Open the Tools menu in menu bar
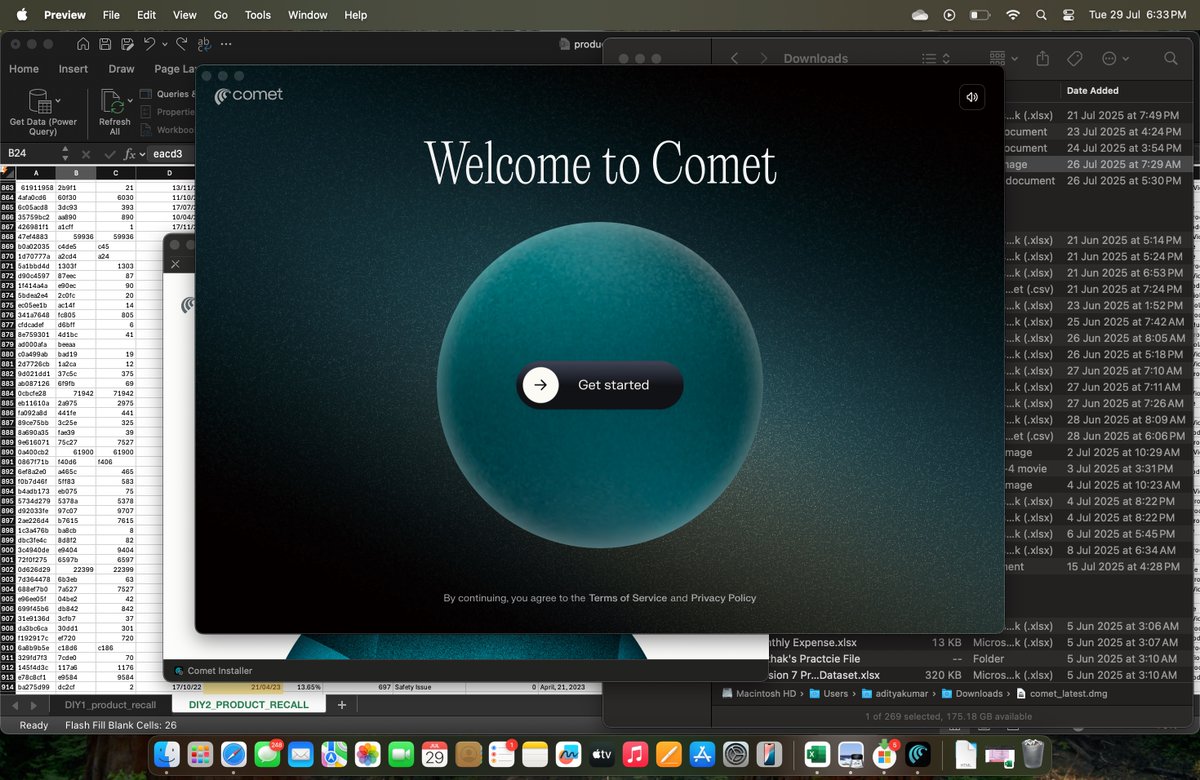This screenshot has height=780, width=1200. 258,15
